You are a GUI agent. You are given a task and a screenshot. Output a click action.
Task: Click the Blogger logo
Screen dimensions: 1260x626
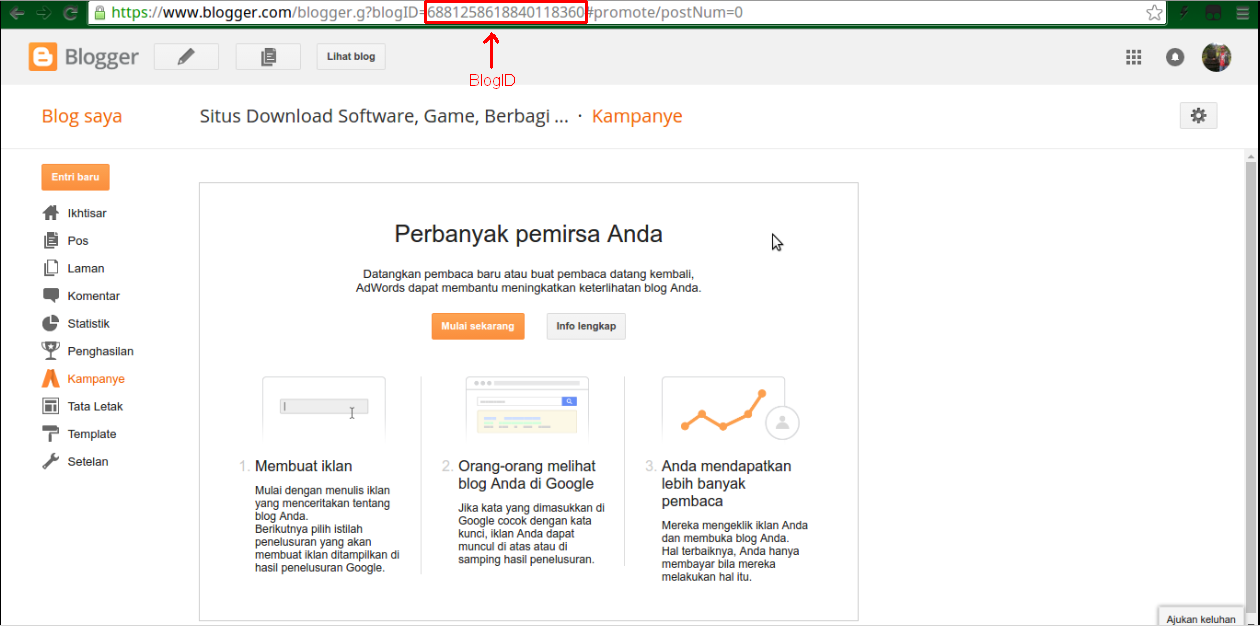pyautogui.click(x=84, y=57)
